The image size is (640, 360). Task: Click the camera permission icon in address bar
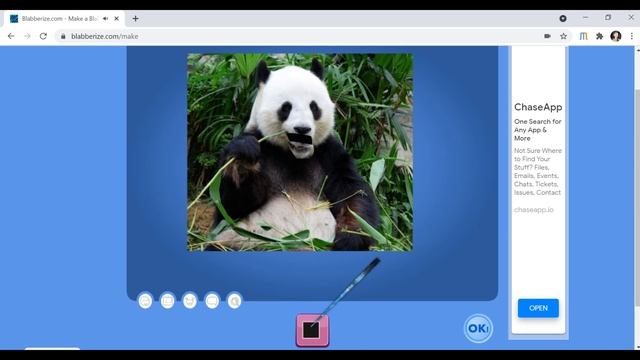point(547,36)
